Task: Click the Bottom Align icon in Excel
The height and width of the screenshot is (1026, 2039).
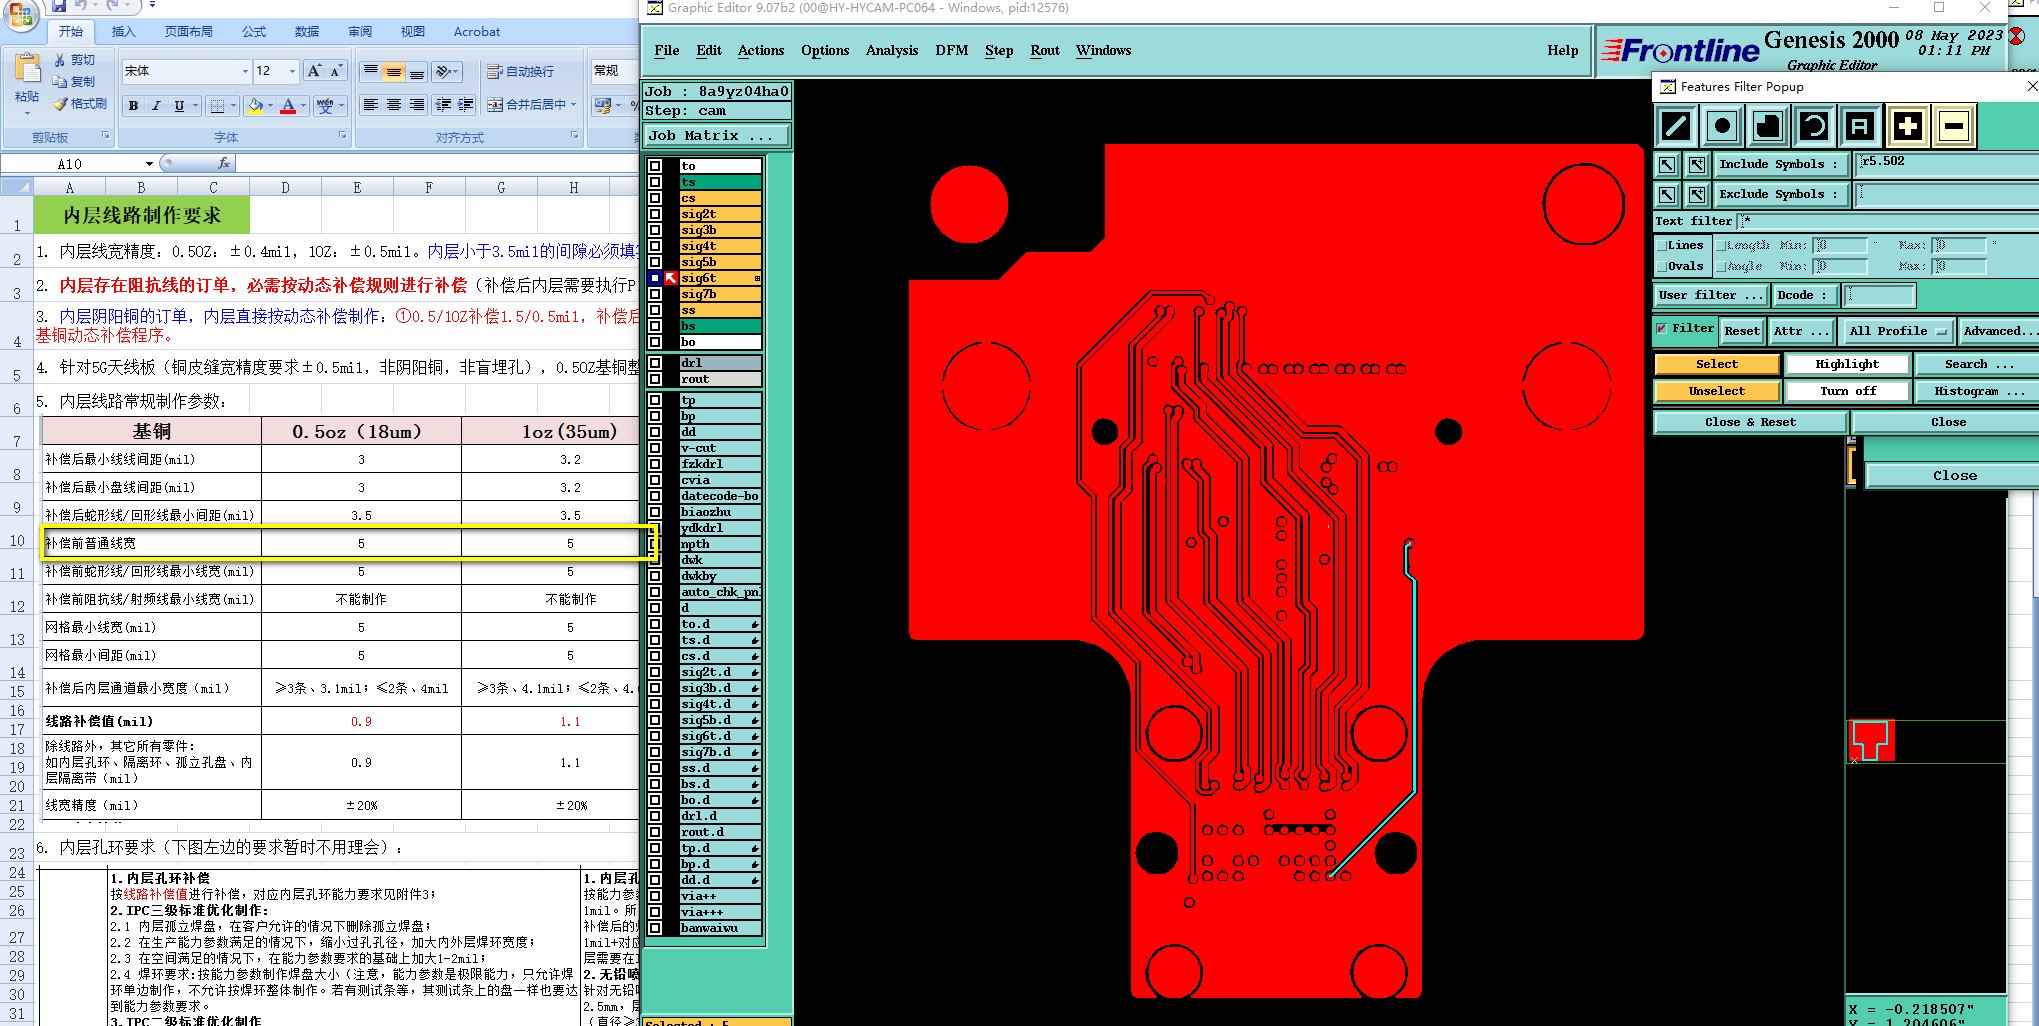Action: click(x=417, y=72)
